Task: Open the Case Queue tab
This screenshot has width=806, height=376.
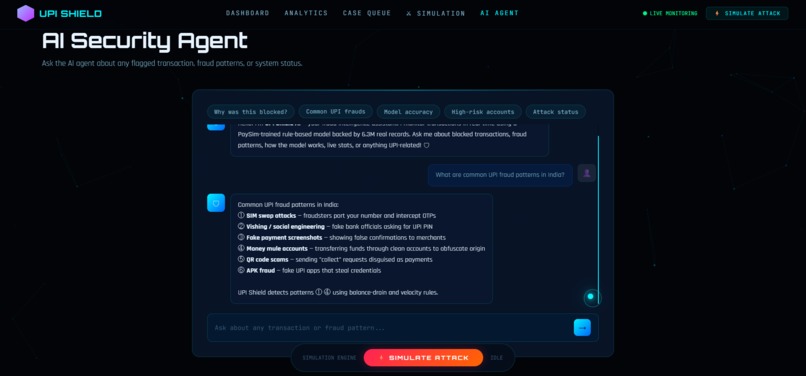Action: pyautogui.click(x=367, y=13)
